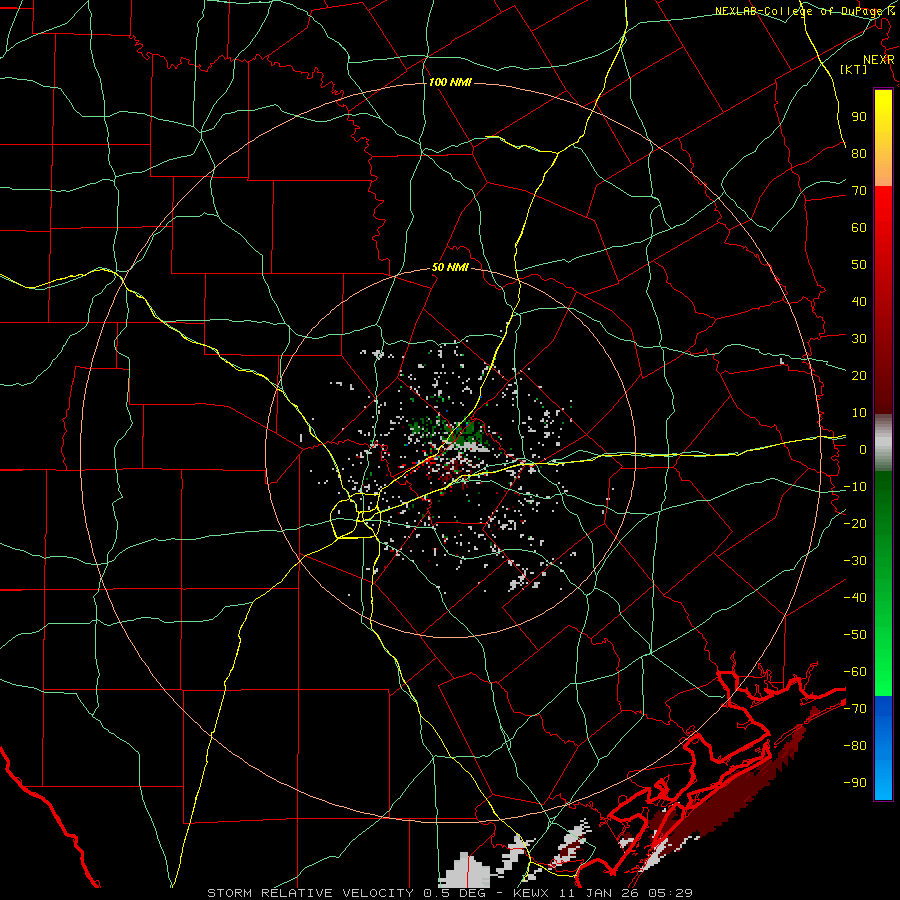The width and height of the screenshot is (900, 900).
Task: Click the 70 value on velocity scale
Action: coord(859,191)
